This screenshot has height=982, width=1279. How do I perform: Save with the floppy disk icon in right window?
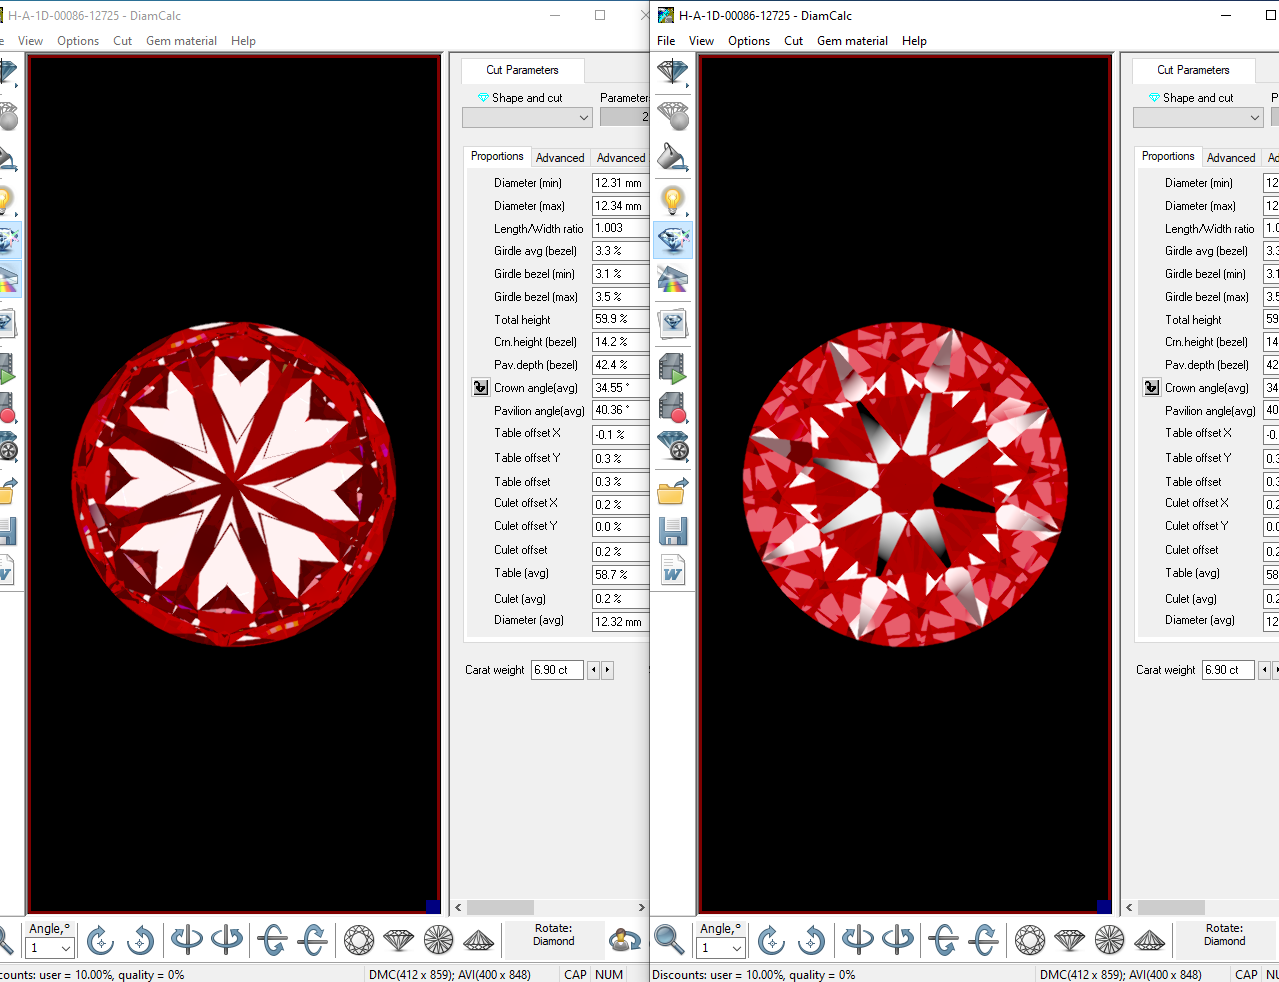pos(673,530)
